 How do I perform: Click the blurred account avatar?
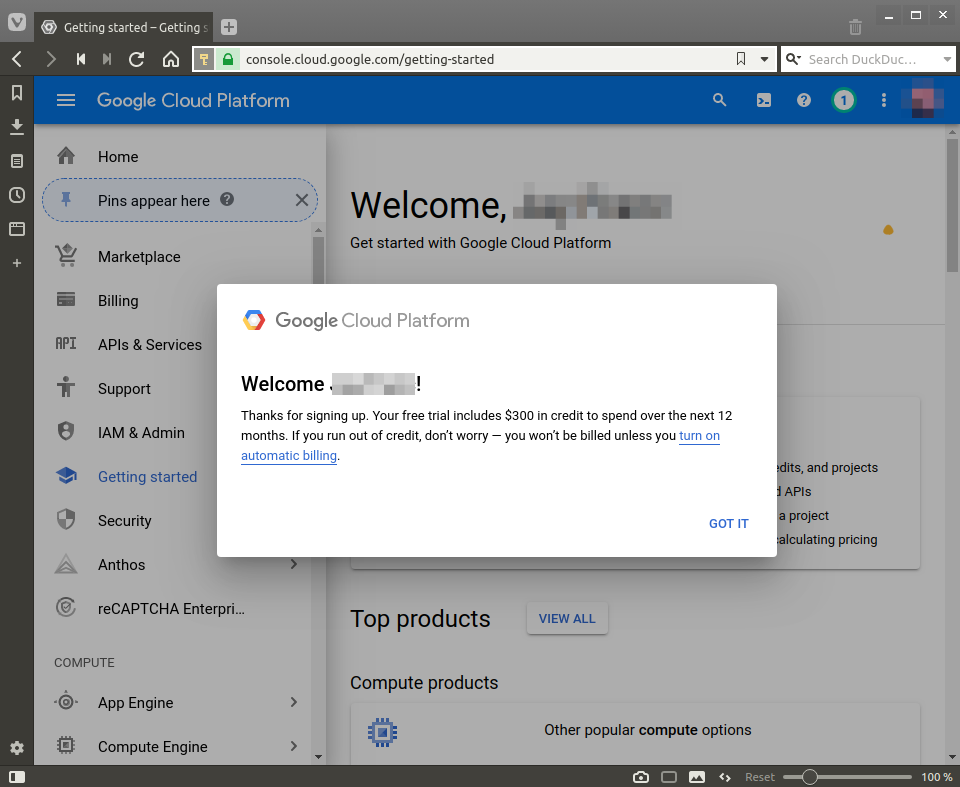(x=922, y=99)
